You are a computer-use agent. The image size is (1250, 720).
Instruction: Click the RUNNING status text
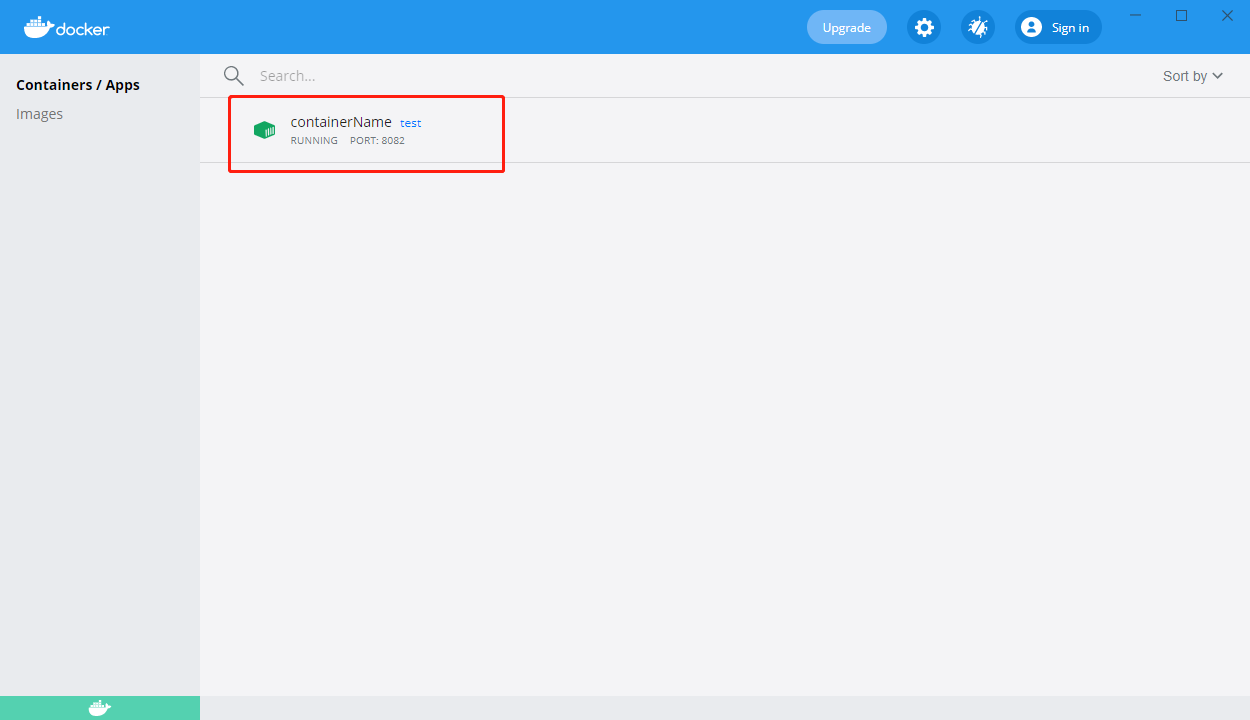tap(314, 141)
